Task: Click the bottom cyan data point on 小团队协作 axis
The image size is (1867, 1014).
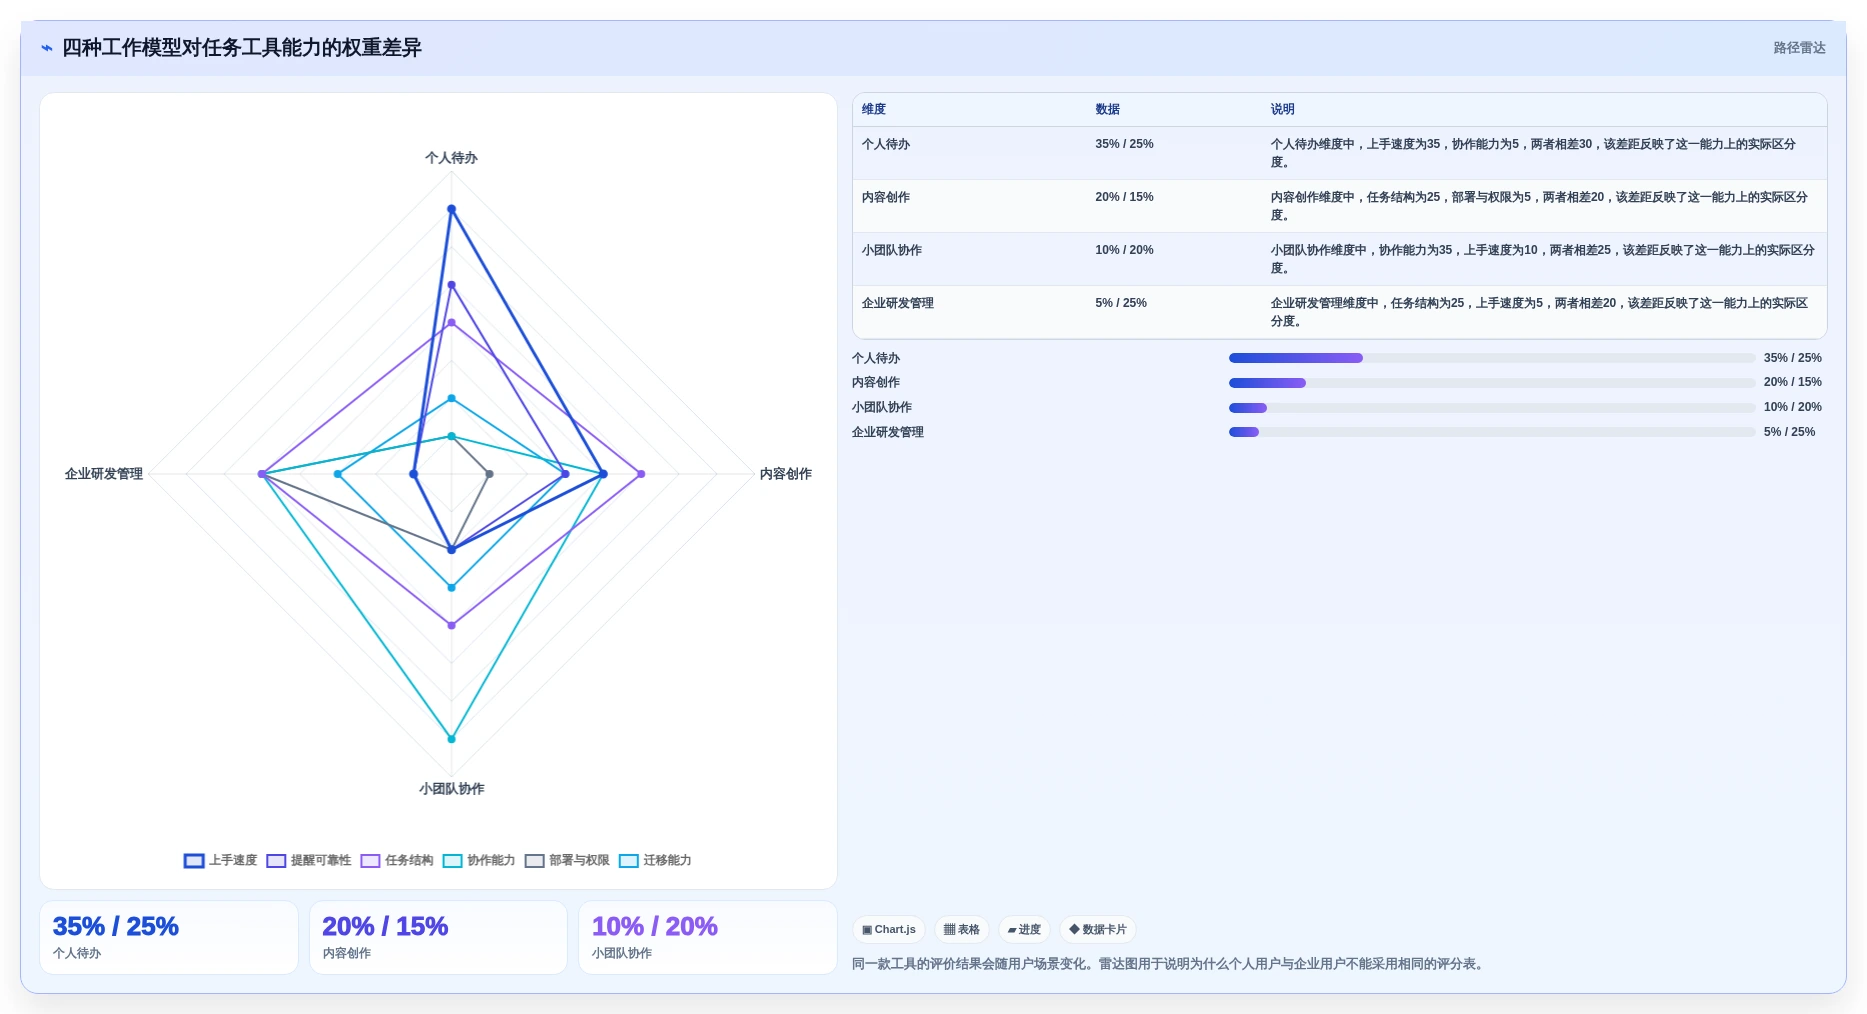Action: click(x=451, y=739)
